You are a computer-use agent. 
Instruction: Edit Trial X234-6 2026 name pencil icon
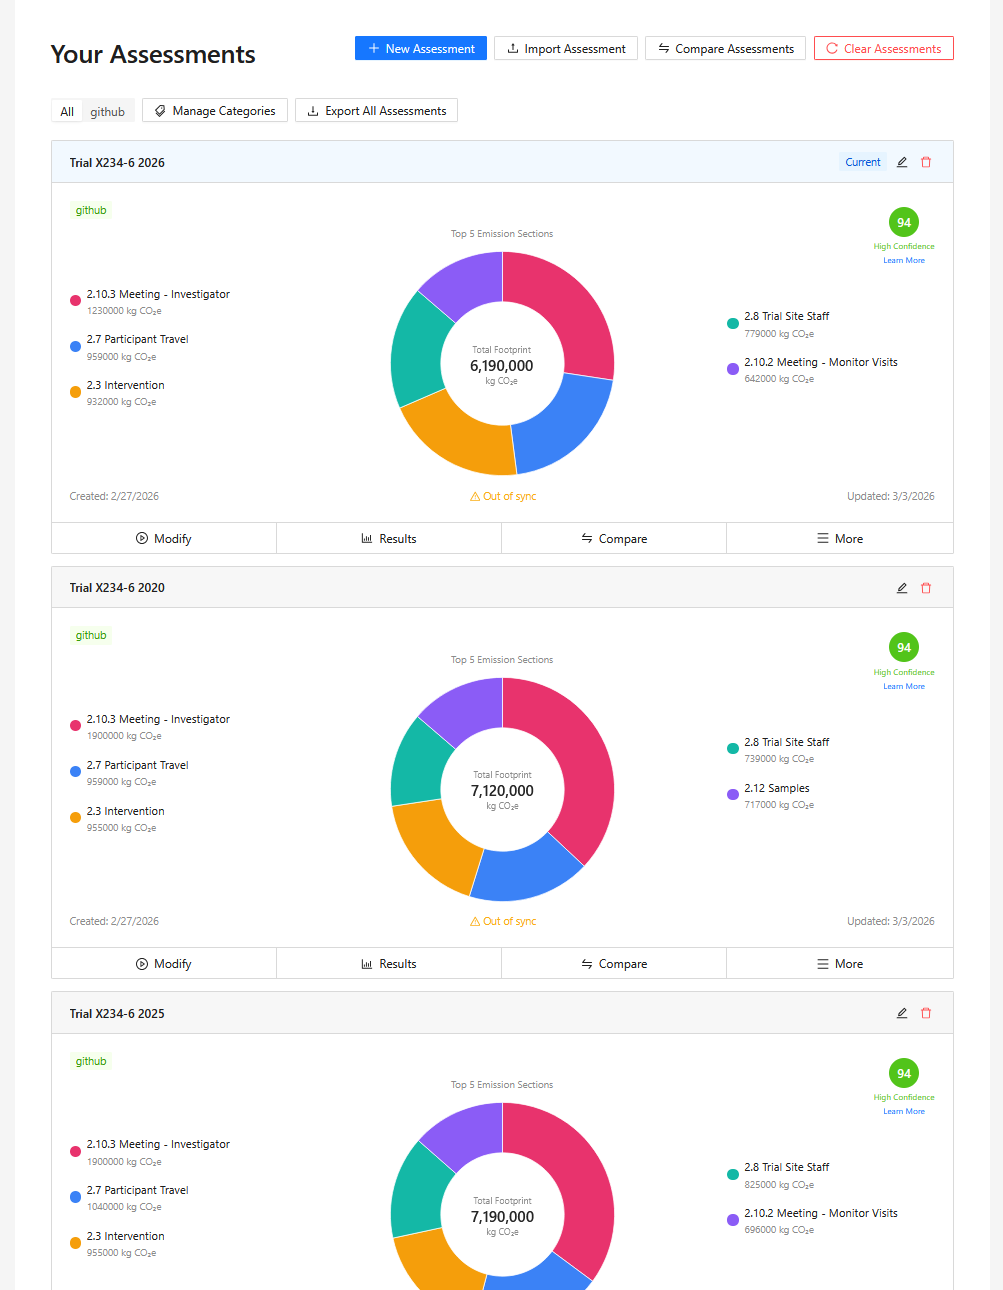click(x=902, y=162)
